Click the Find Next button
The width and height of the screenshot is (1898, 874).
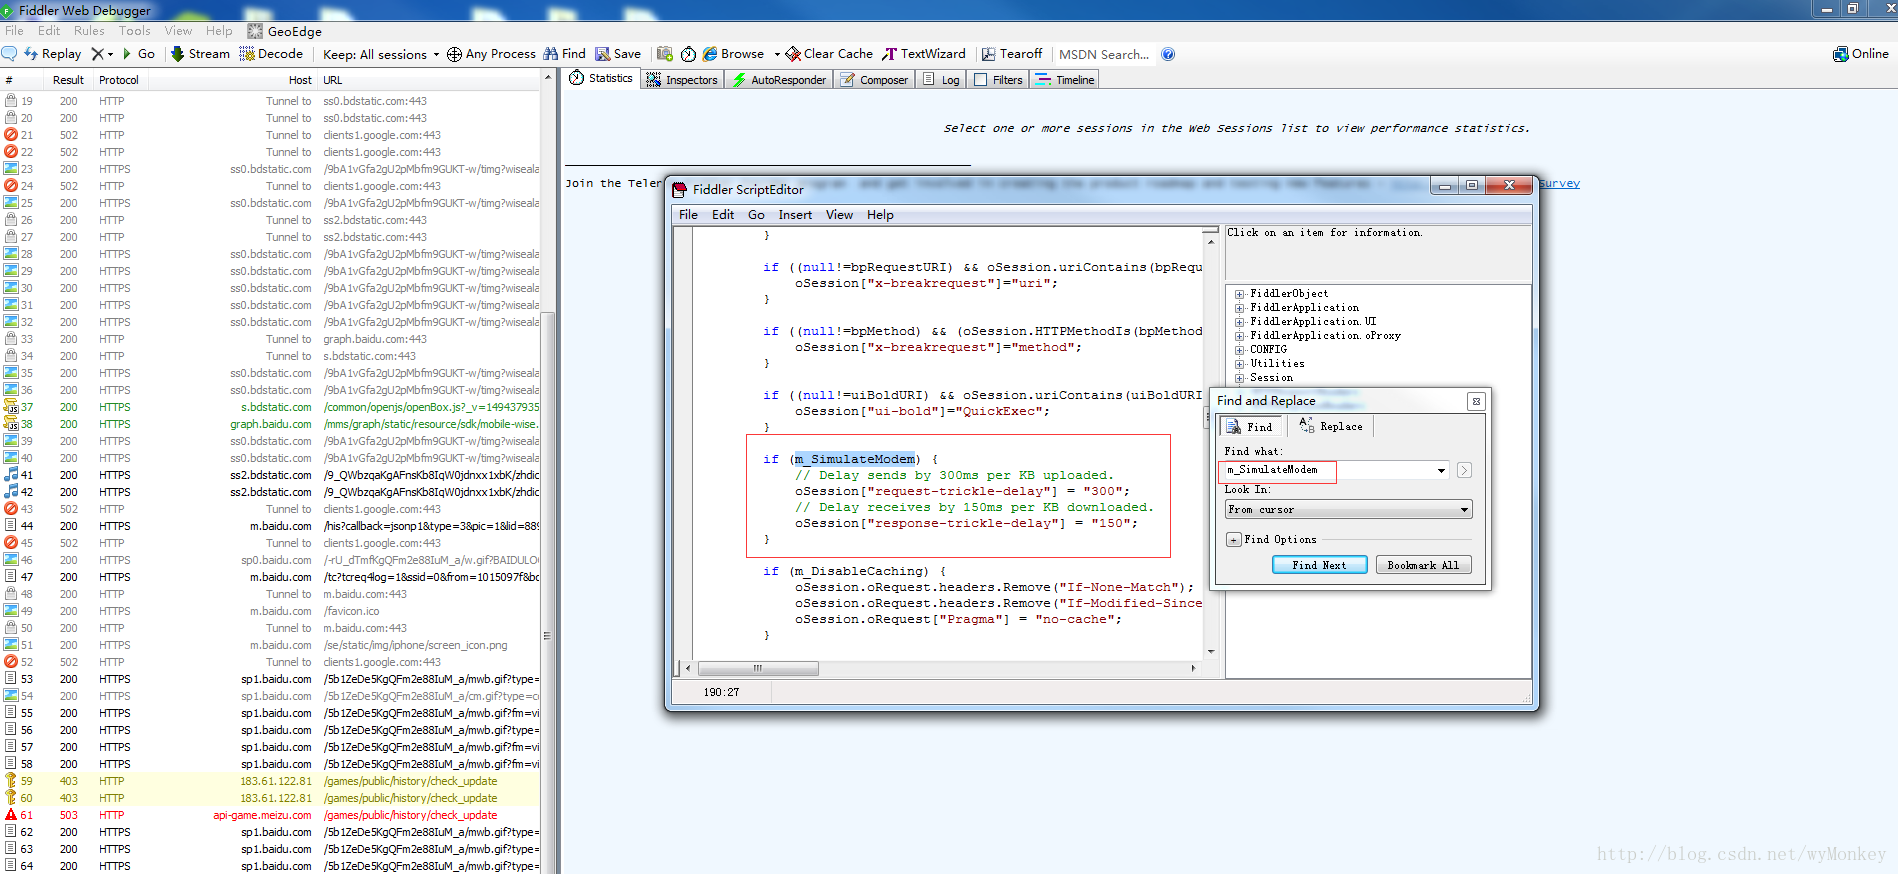coord(1319,565)
